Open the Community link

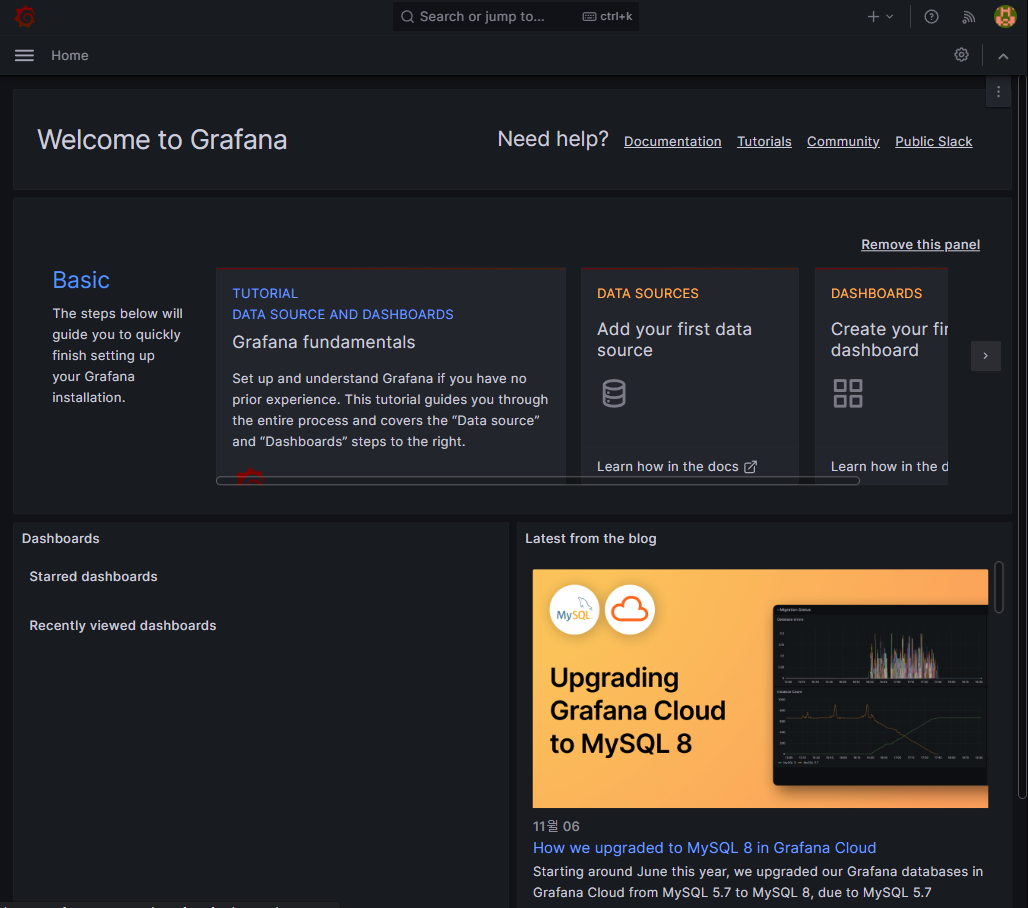tap(842, 142)
